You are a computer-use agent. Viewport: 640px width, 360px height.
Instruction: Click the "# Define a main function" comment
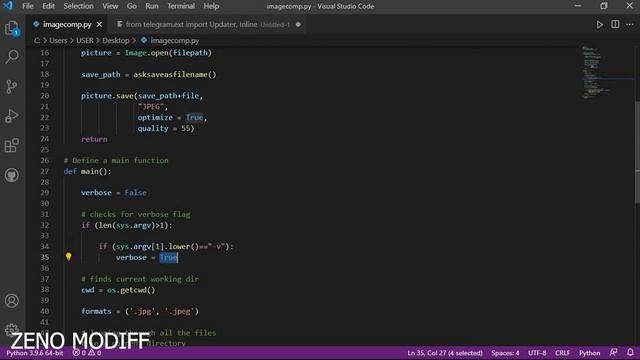[x=116, y=160]
